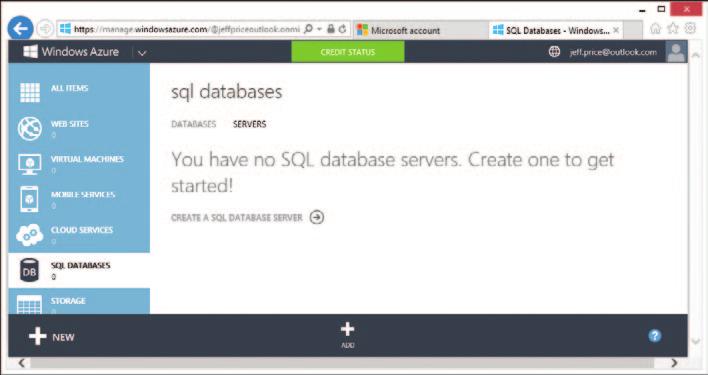This screenshot has width=708, height=375.
Task: Open jeff.price@outlook.com account menu
Action: coord(613,52)
